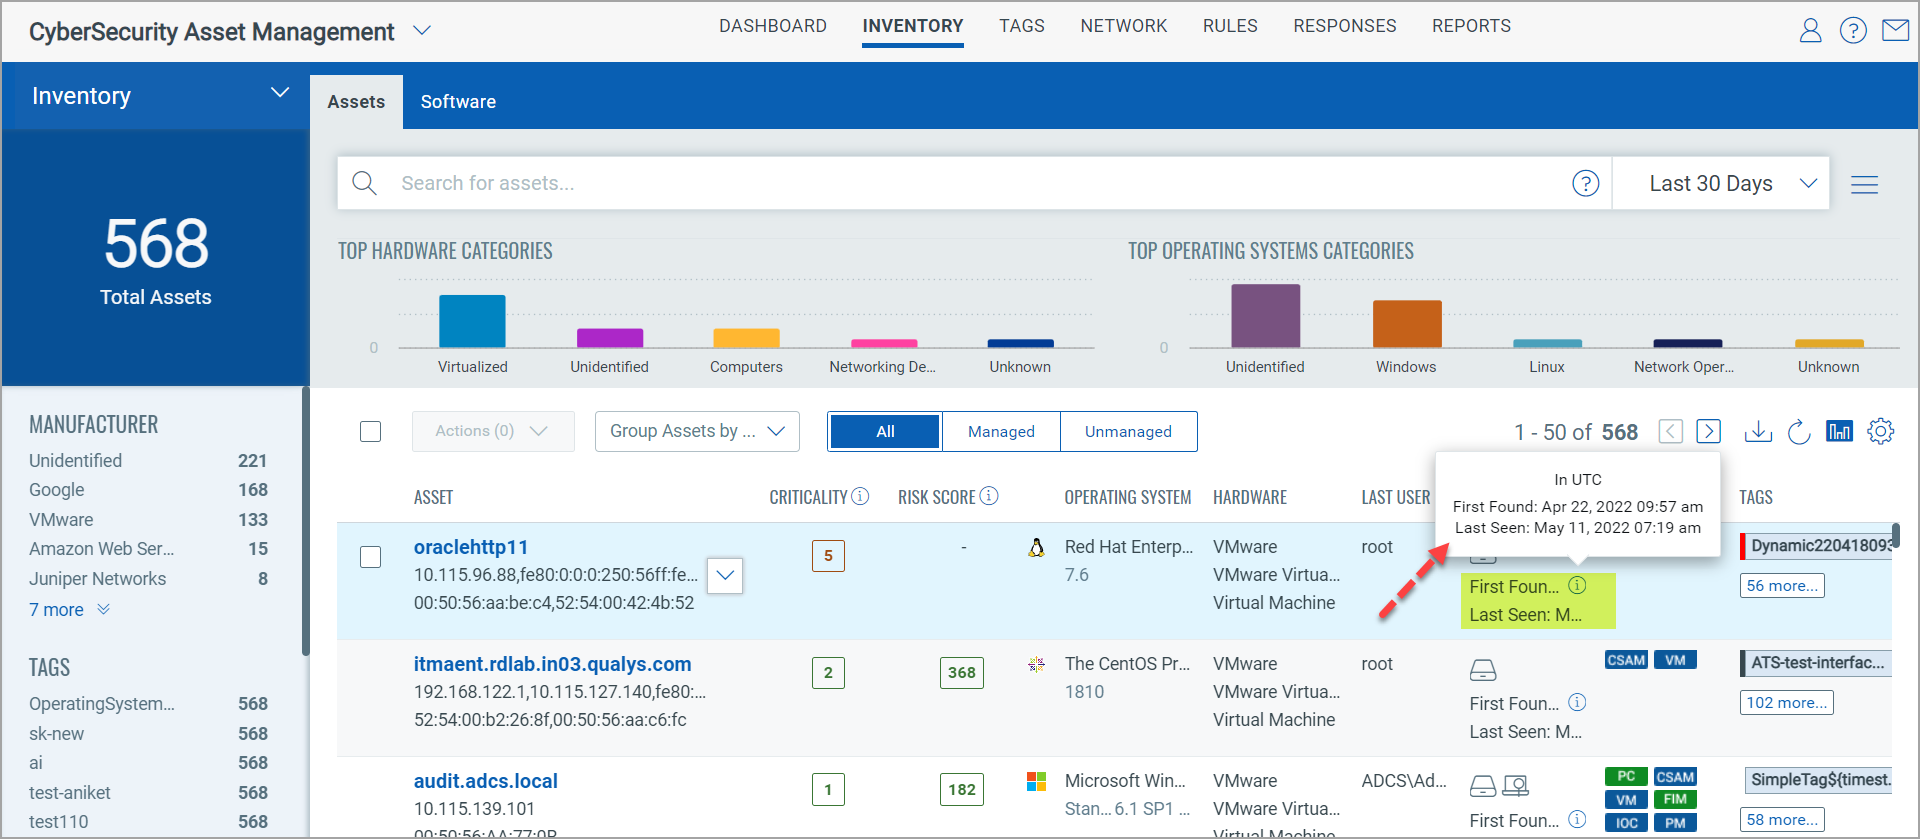Image resolution: width=1920 pixels, height=839 pixels.
Task: Click the CSAM badge in itmaent row
Action: (x=1626, y=660)
